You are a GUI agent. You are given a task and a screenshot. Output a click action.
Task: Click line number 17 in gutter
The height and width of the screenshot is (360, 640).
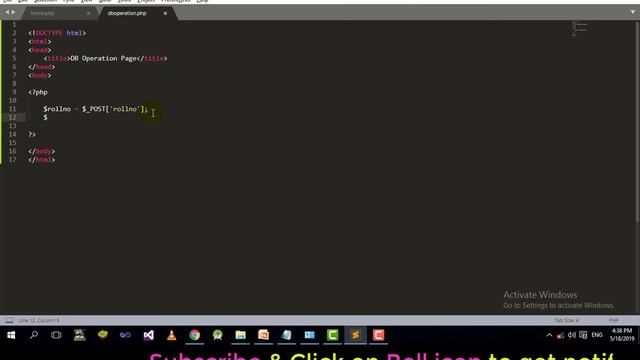pyautogui.click(x=13, y=160)
